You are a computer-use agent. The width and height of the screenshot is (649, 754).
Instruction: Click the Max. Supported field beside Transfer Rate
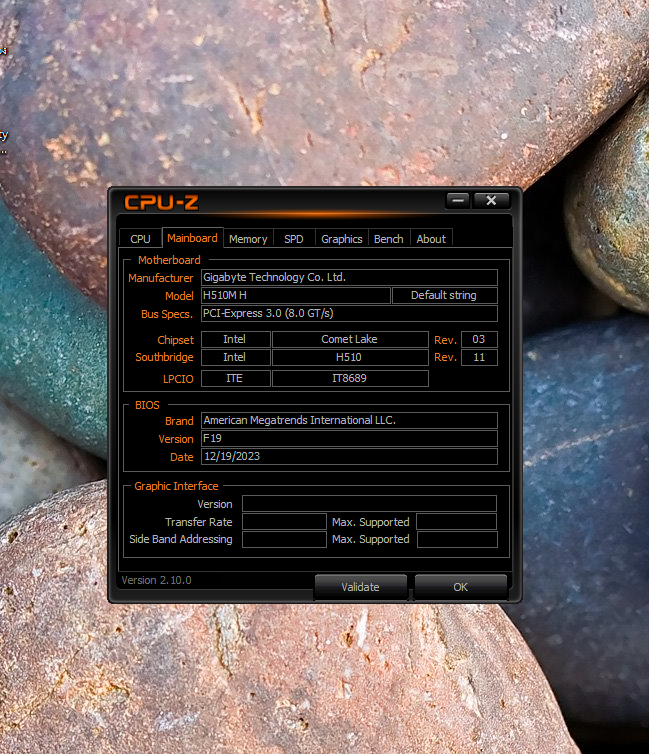point(457,522)
